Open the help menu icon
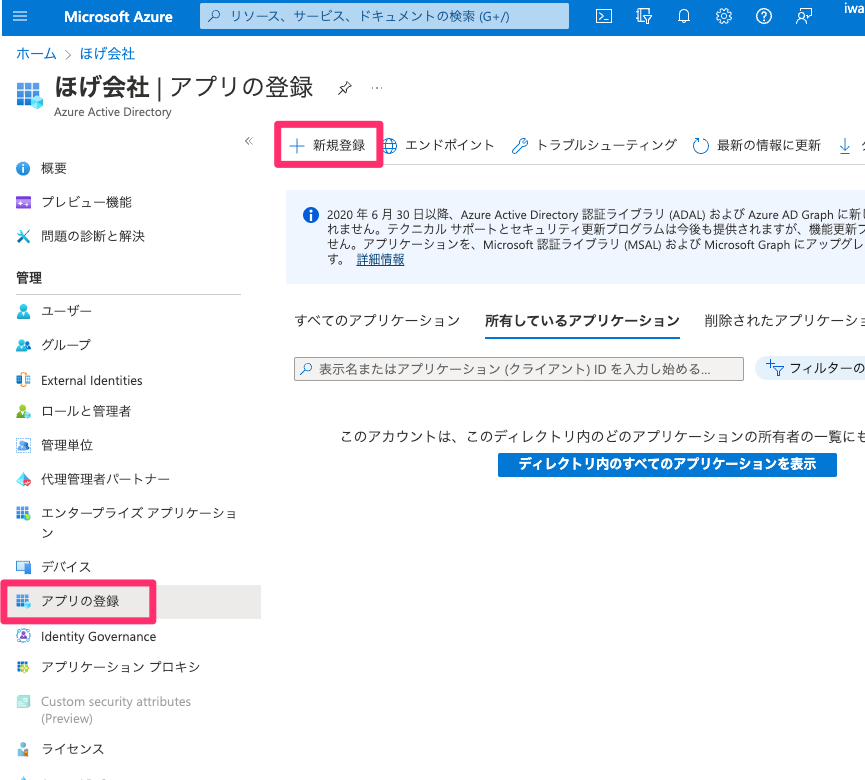The height and width of the screenshot is (780, 865). [763, 16]
